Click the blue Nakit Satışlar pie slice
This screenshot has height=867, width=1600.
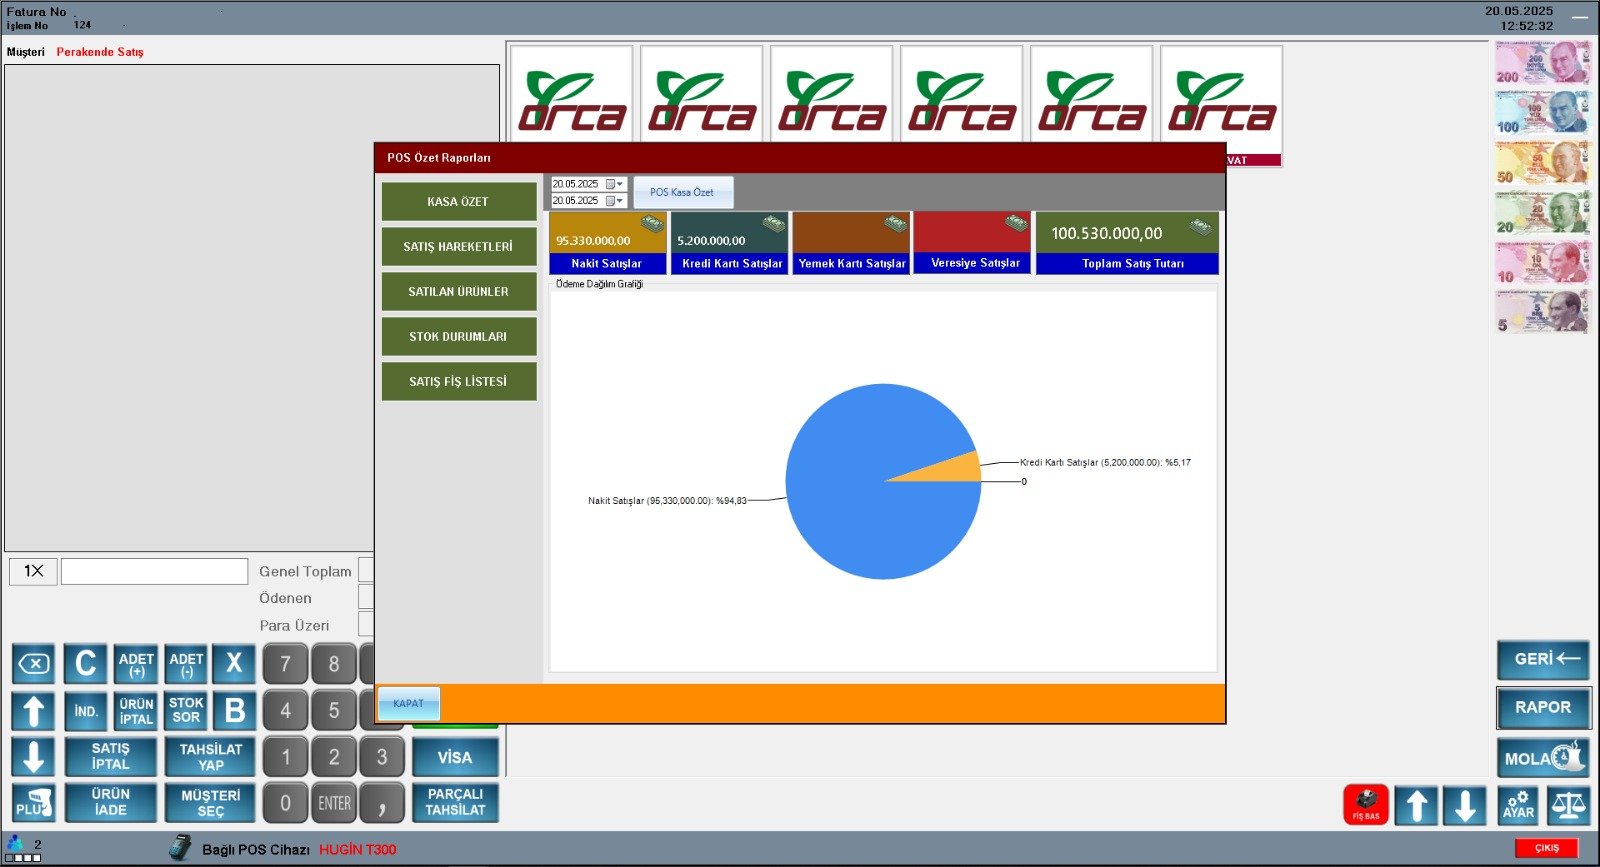pyautogui.click(x=860, y=500)
